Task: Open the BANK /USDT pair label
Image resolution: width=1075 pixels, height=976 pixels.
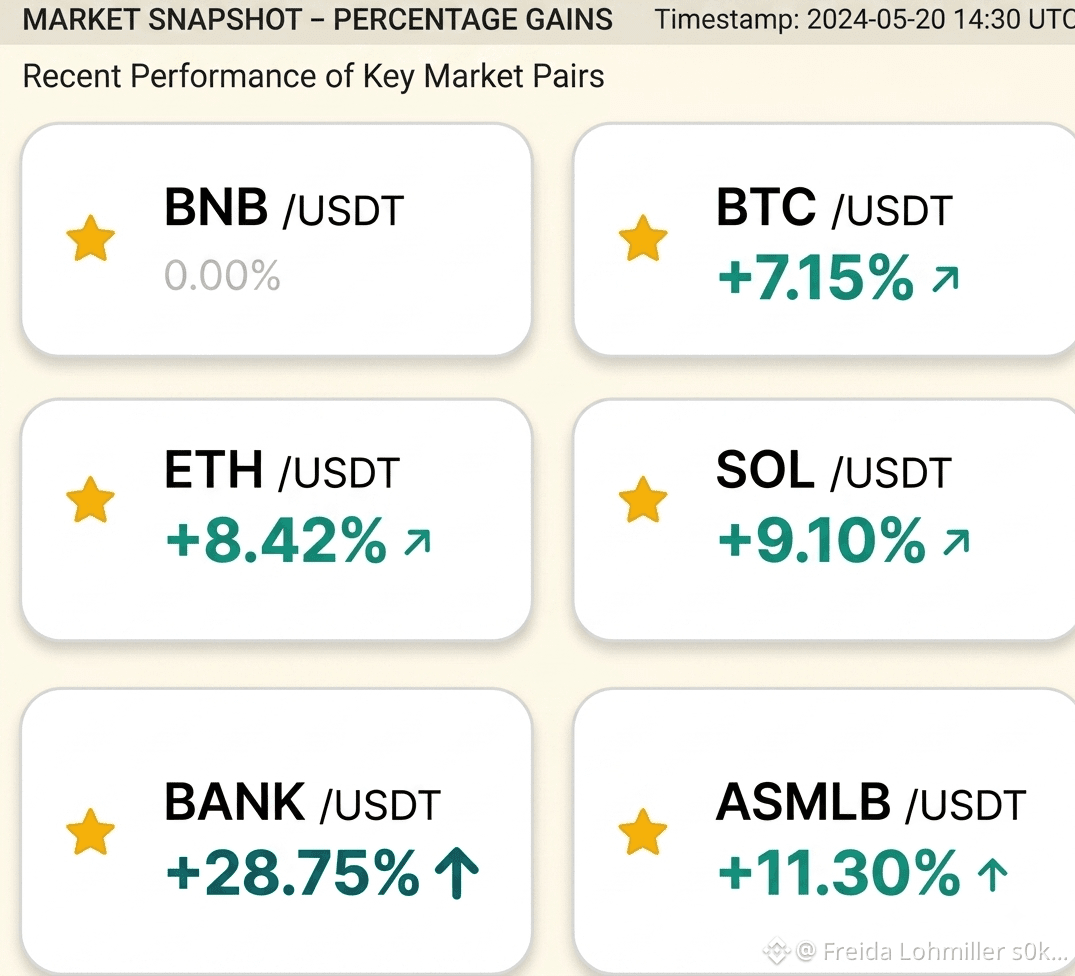Action: coord(302,802)
